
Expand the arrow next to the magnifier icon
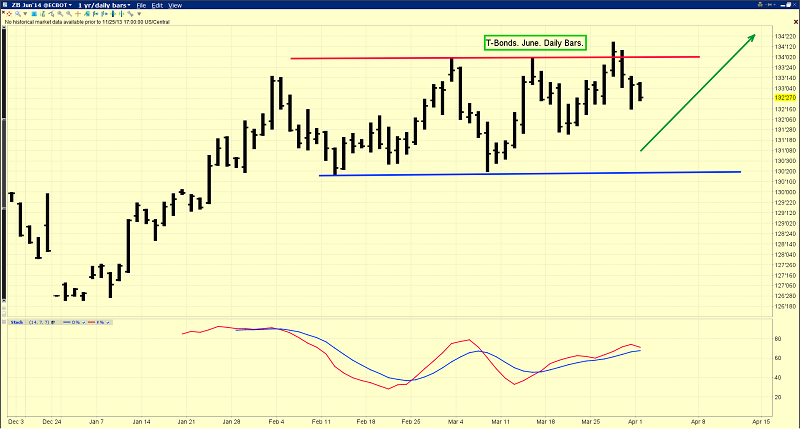pyautogui.click(x=25, y=14)
